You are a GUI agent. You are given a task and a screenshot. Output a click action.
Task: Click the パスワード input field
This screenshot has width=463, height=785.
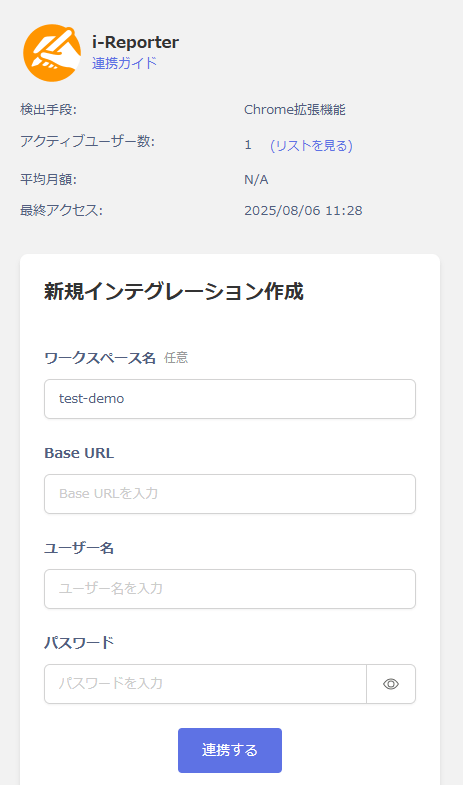[x=205, y=684]
